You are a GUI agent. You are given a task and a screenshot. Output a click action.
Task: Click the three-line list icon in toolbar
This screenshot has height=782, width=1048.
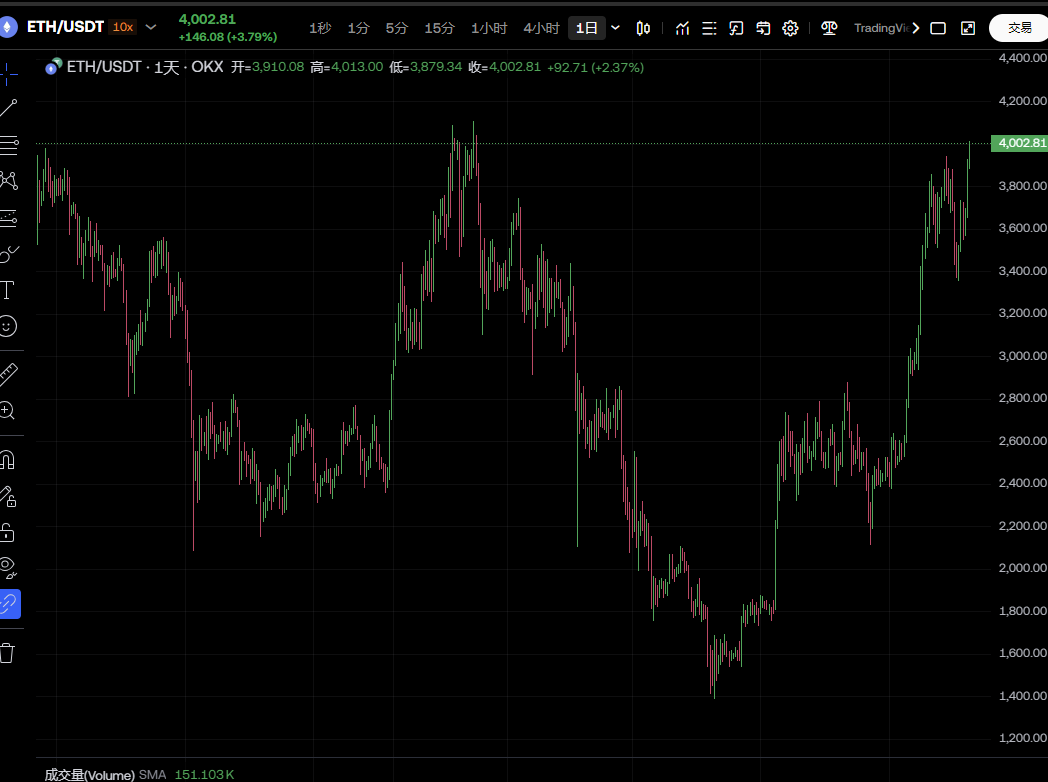(709, 28)
